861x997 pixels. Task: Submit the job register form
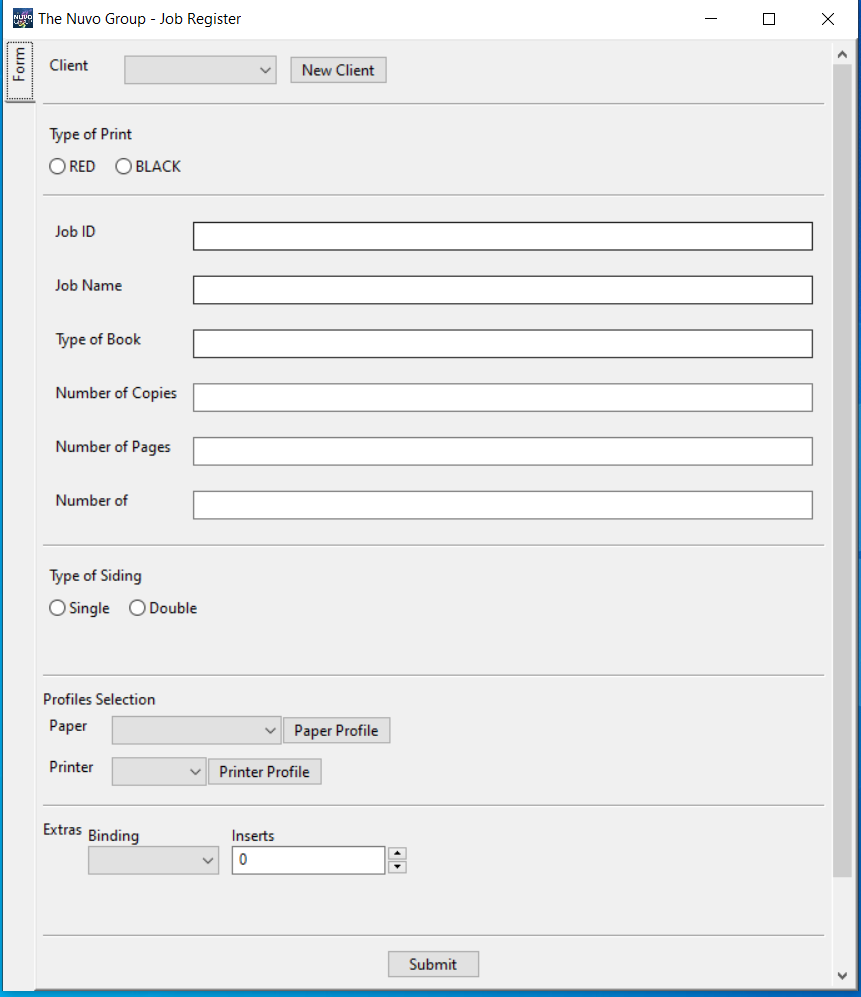coord(433,964)
